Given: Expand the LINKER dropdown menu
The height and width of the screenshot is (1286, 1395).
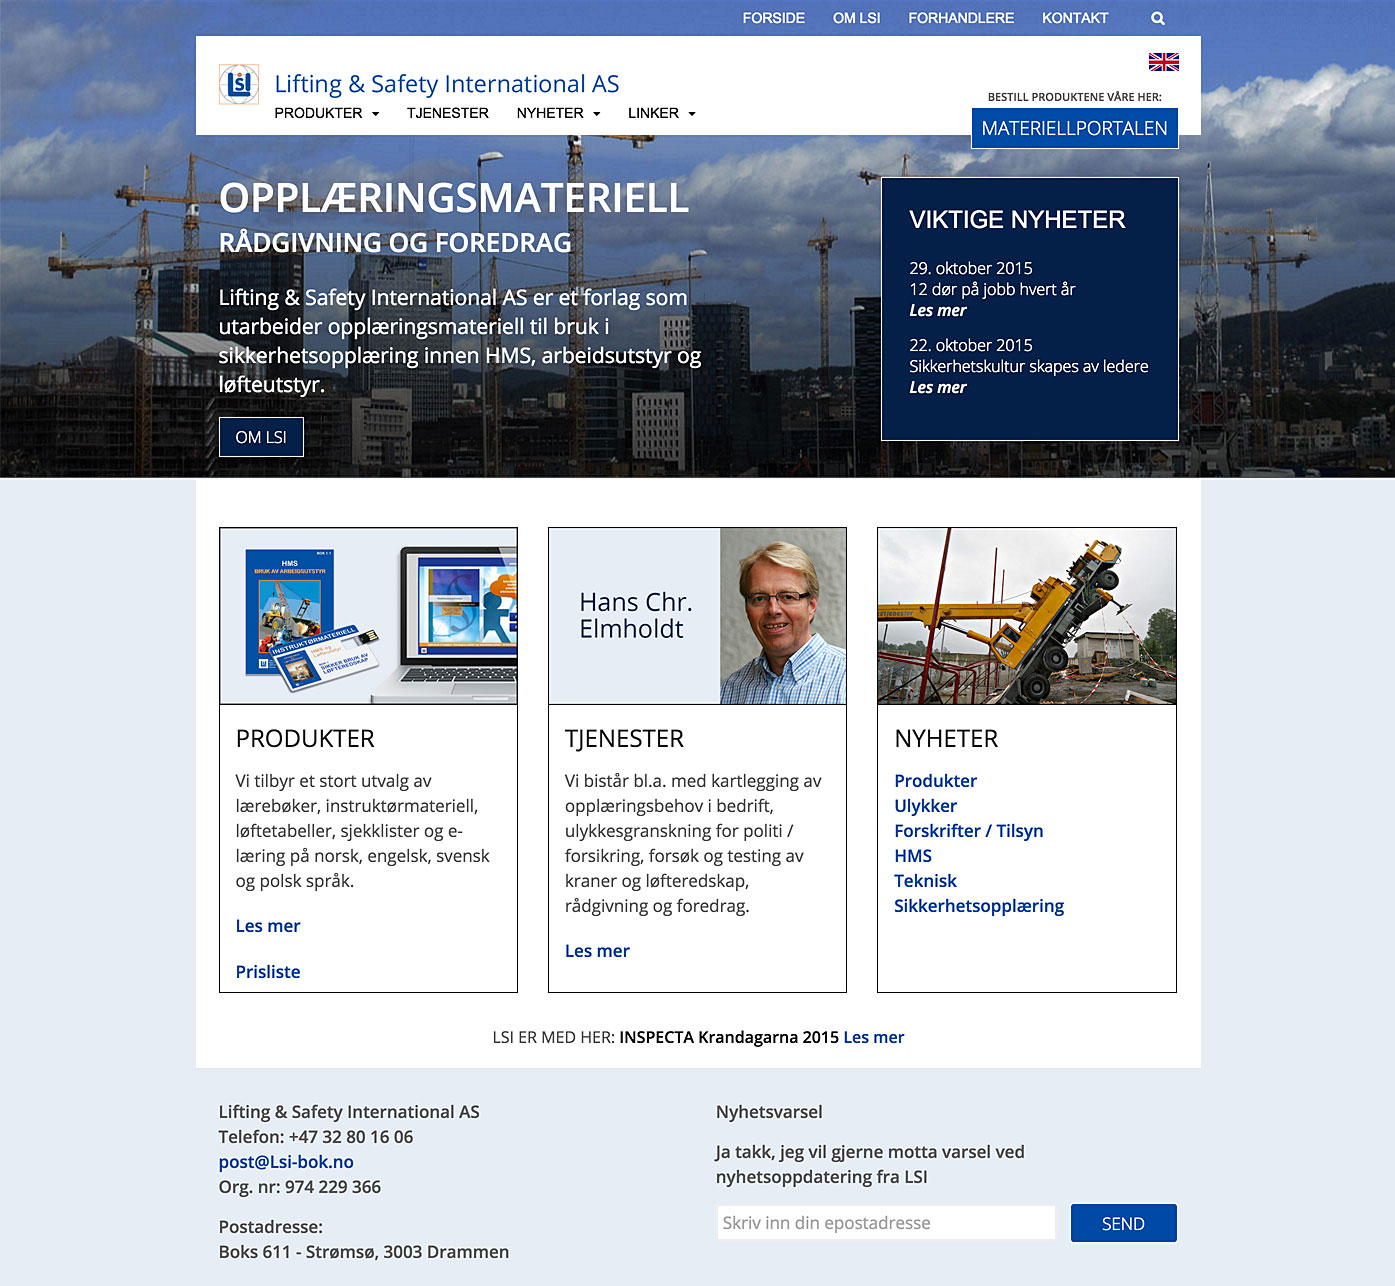Looking at the screenshot, I should click(x=662, y=113).
